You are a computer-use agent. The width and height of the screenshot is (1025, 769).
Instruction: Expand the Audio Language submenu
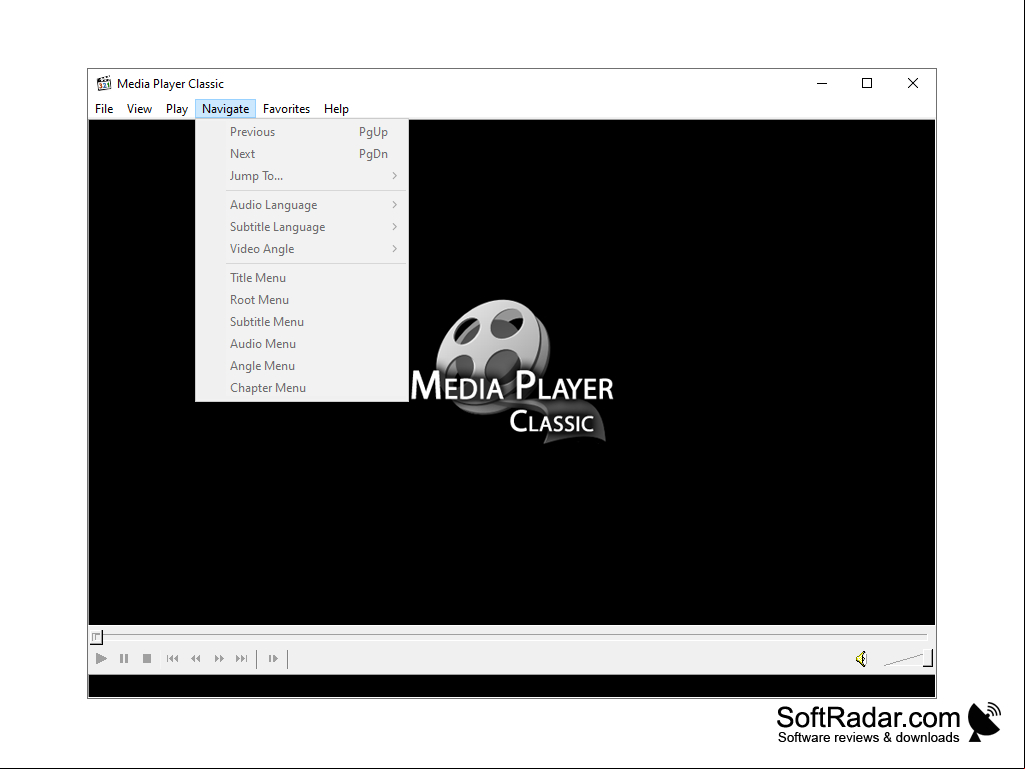[302, 205]
